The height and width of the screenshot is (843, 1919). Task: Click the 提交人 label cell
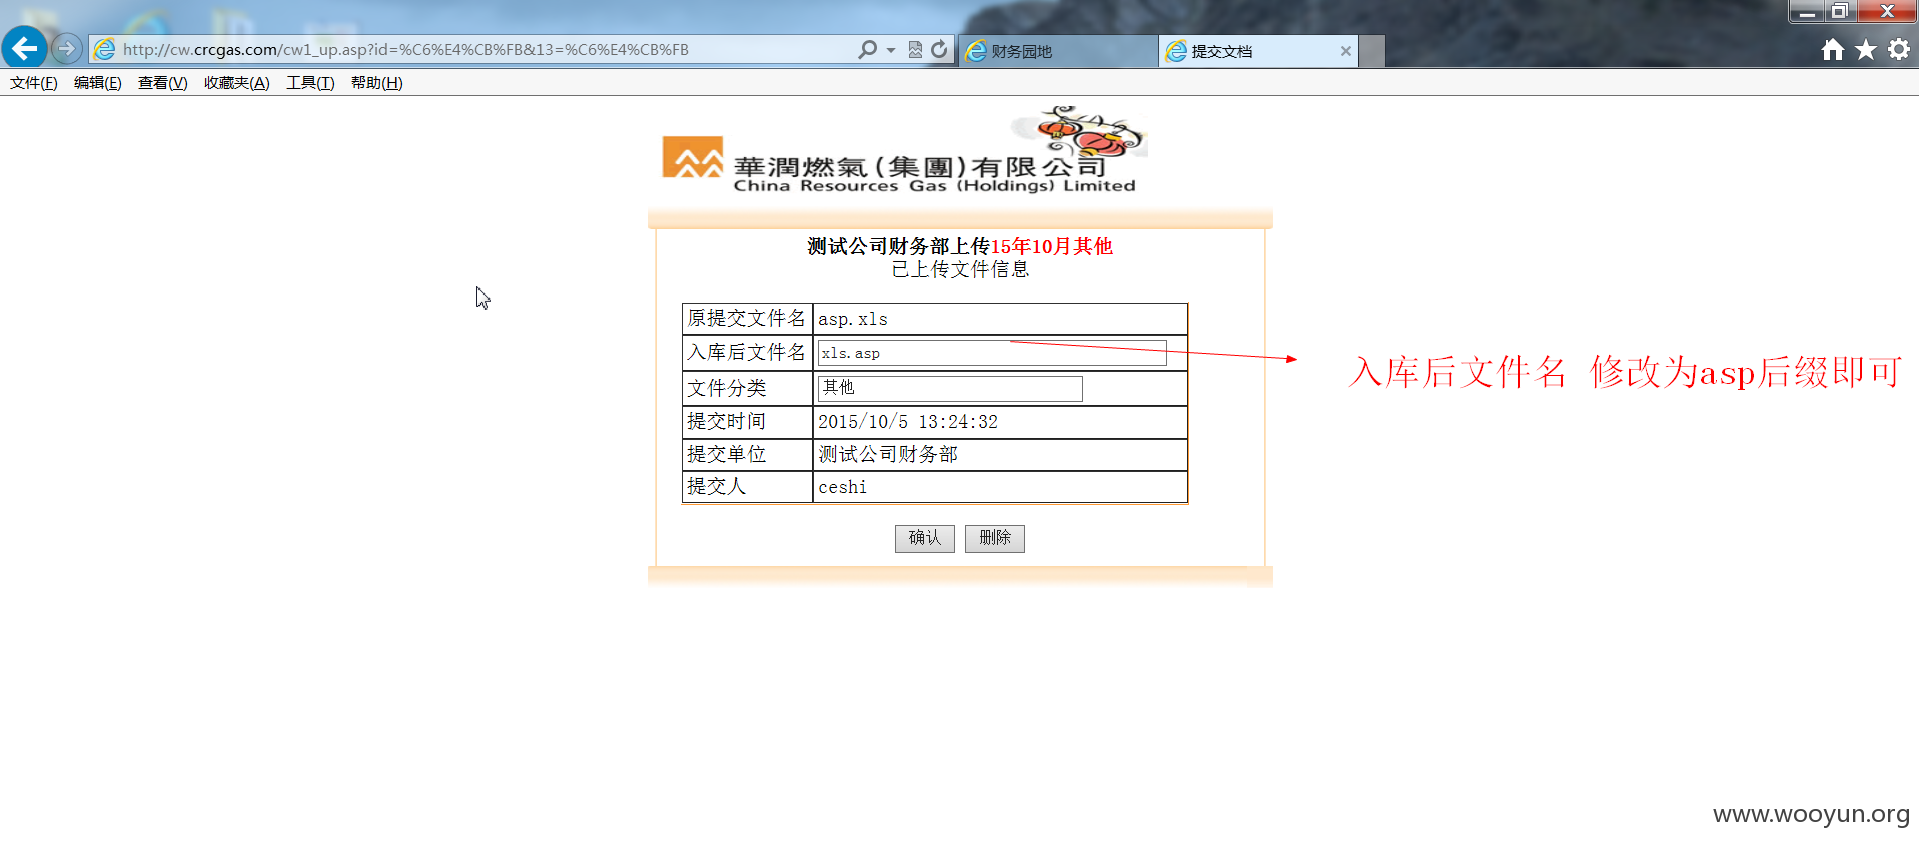(747, 487)
